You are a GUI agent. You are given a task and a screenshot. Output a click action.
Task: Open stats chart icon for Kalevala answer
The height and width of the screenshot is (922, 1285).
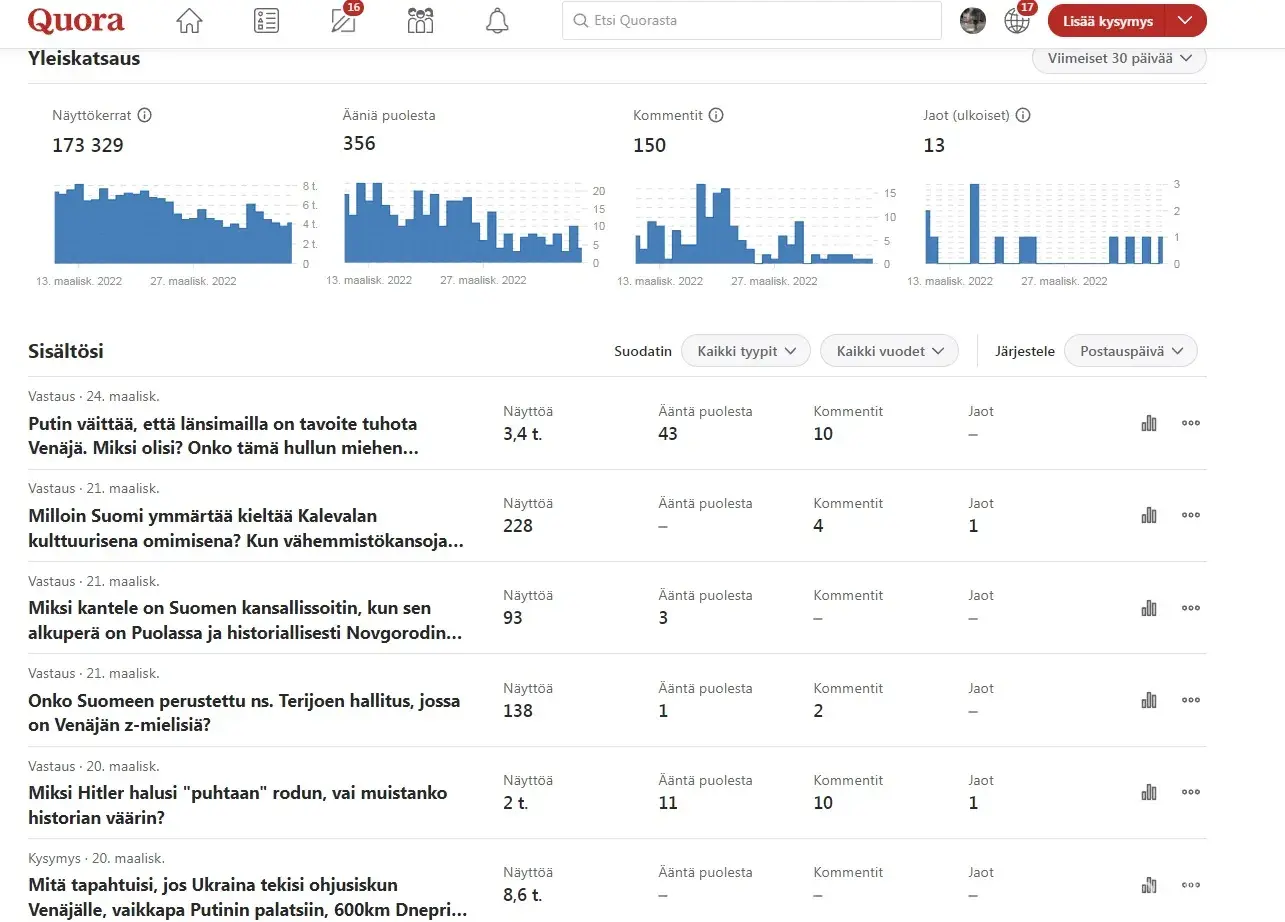coord(1149,515)
